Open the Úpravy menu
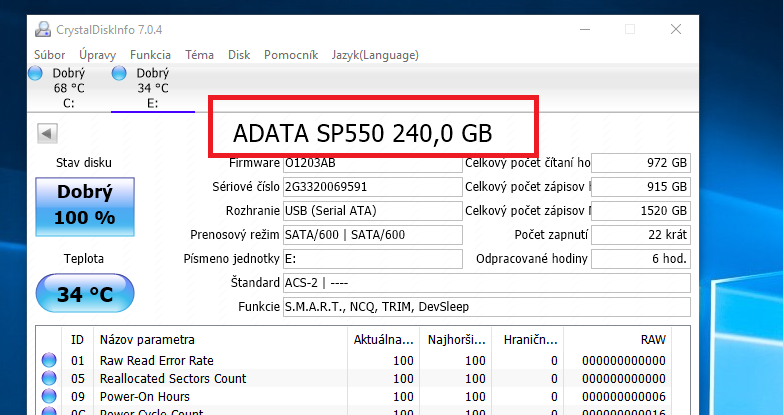 pyautogui.click(x=97, y=55)
